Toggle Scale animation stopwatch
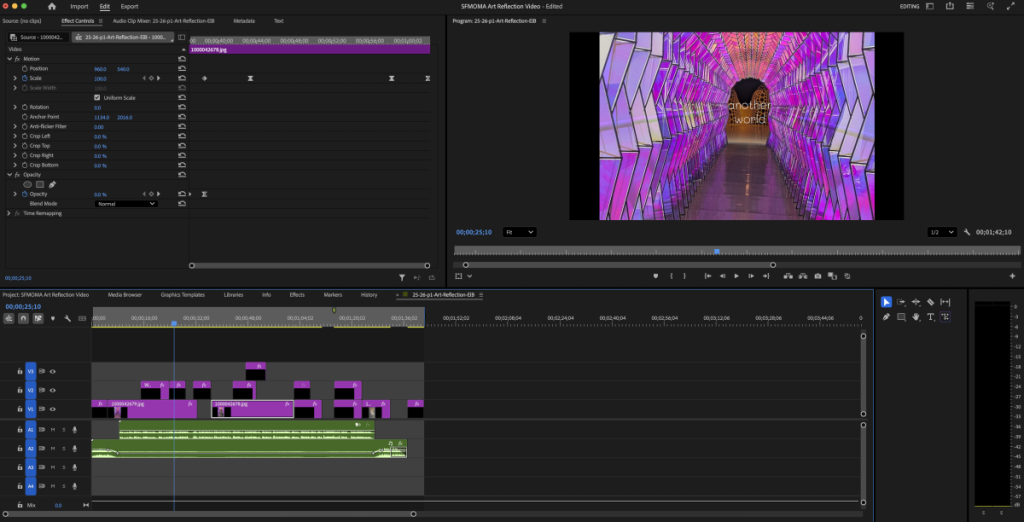 tap(25, 78)
